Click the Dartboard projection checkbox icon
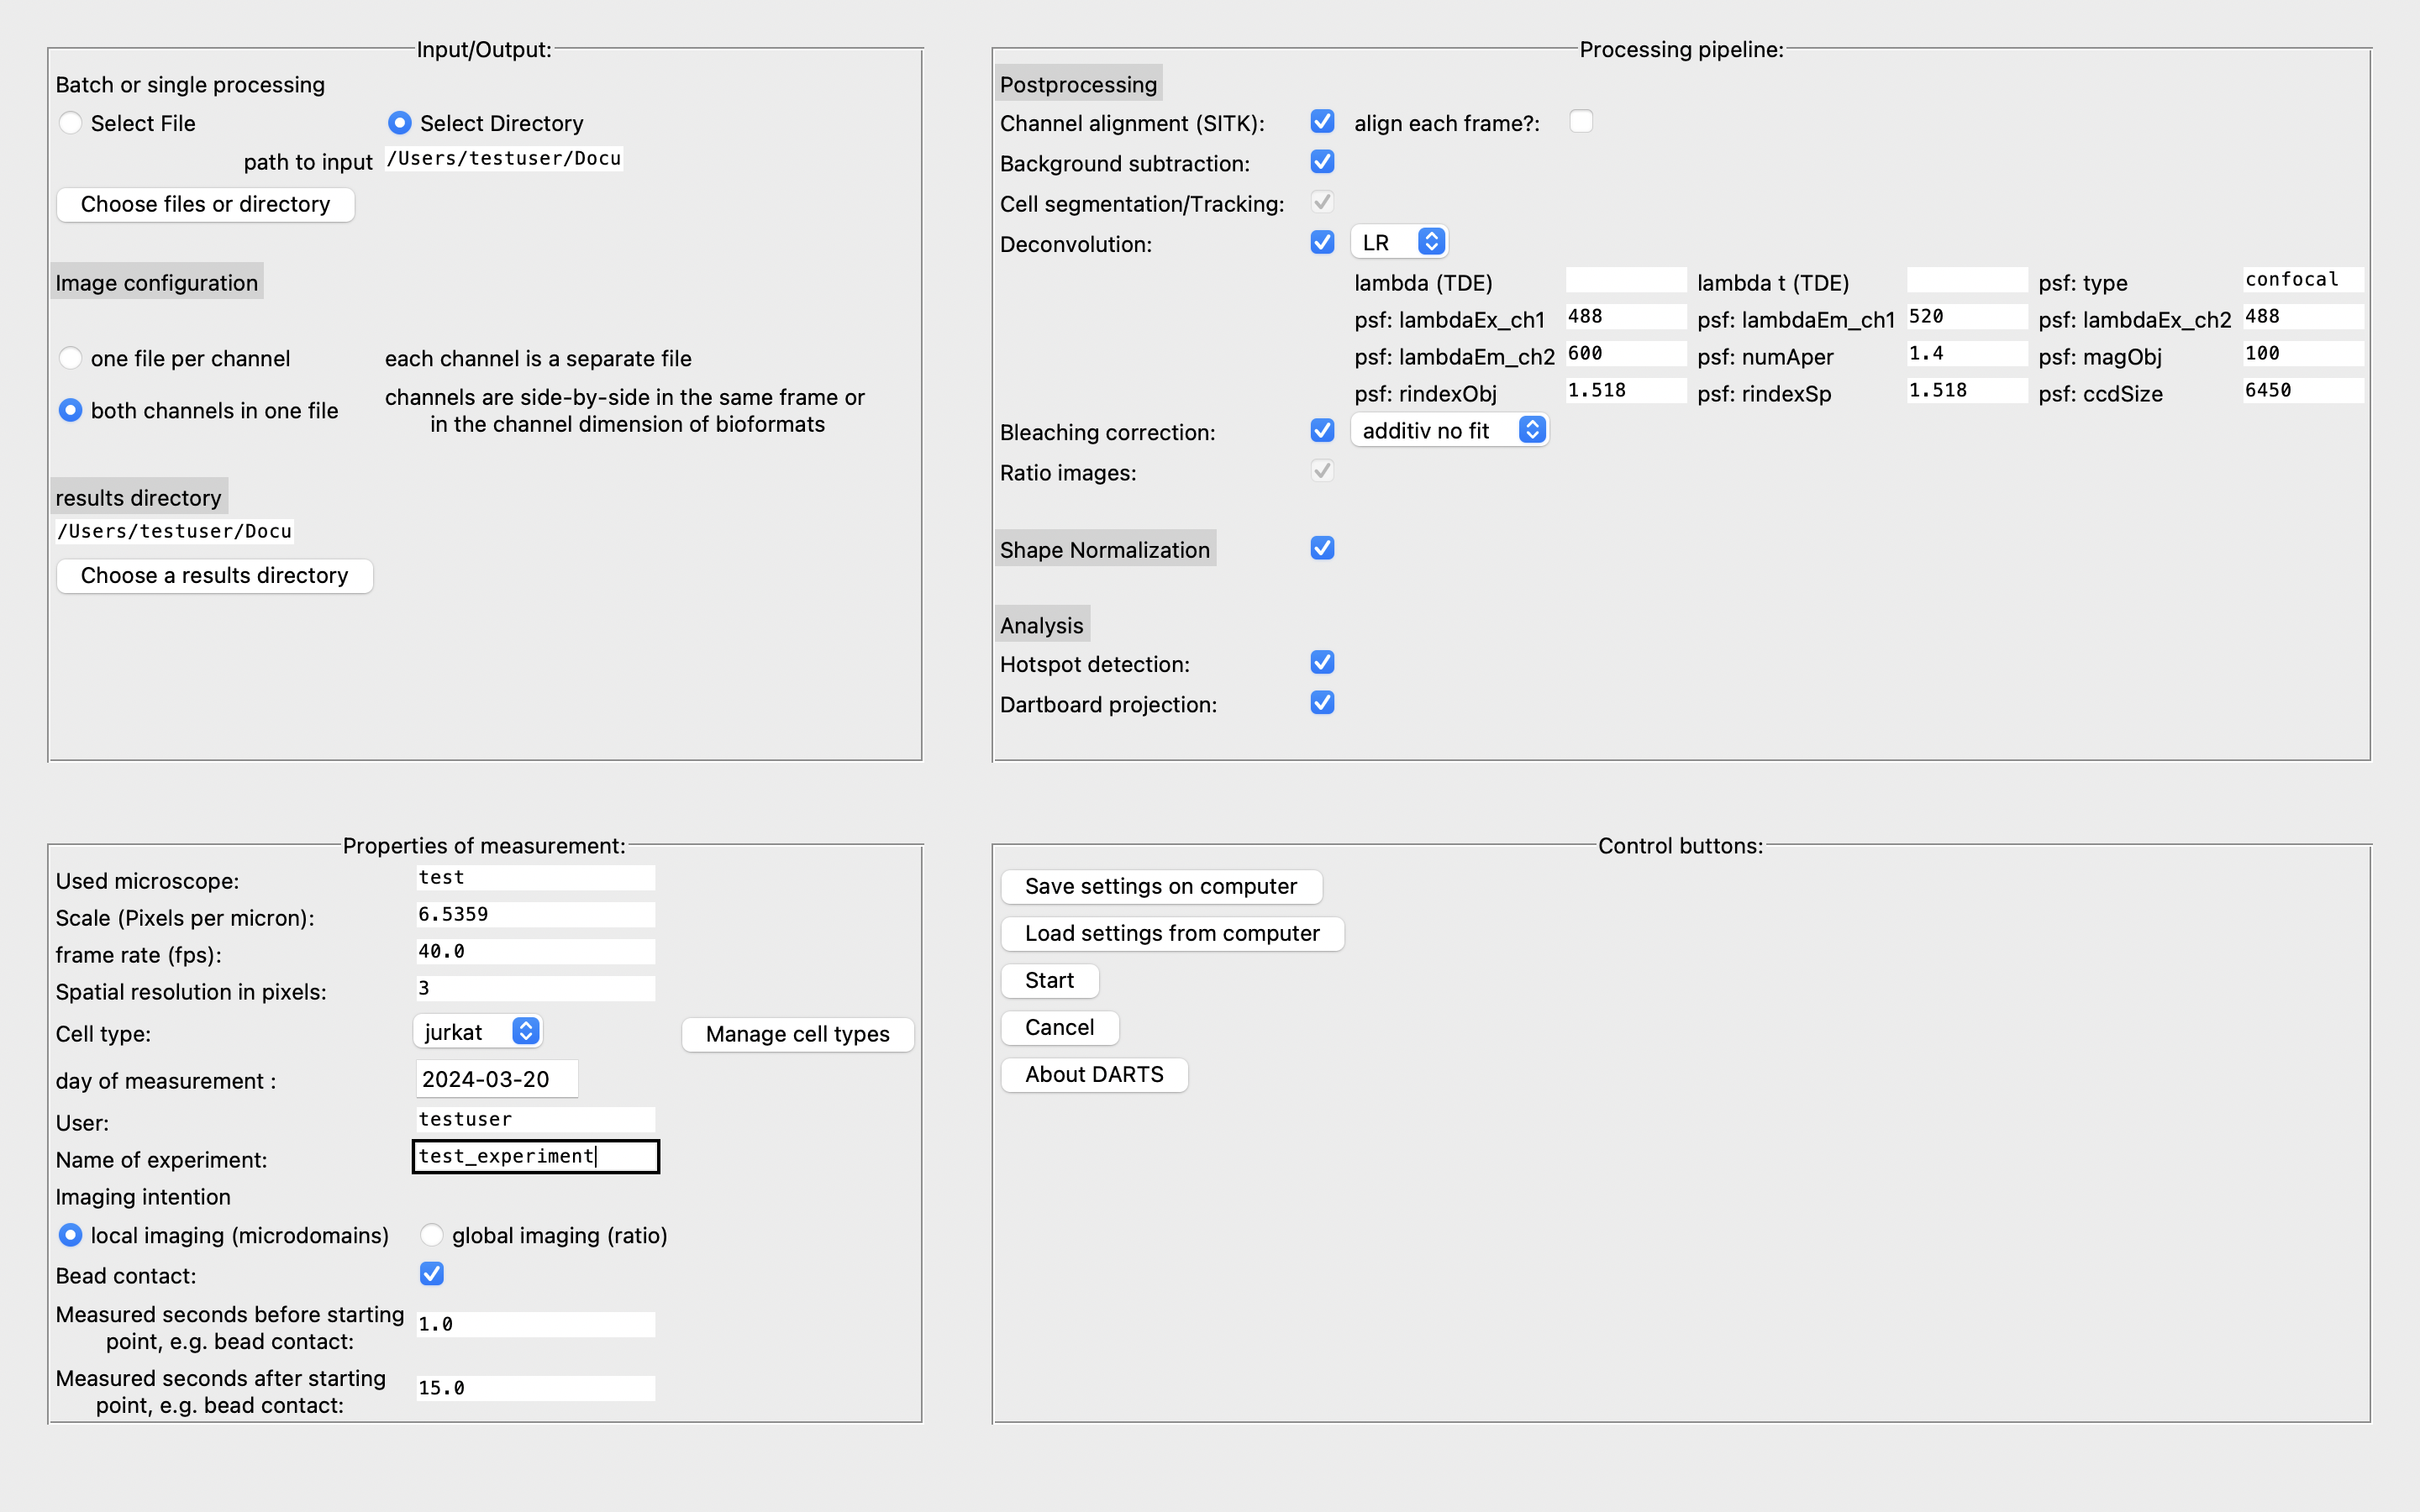Screen dimensions: 2420x1512 [1323, 704]
